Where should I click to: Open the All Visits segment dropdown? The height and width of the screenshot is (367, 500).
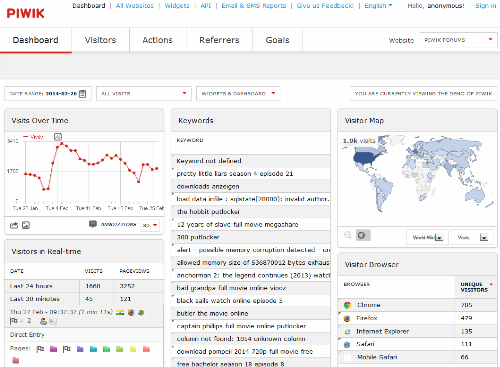(x=144, y=94)
